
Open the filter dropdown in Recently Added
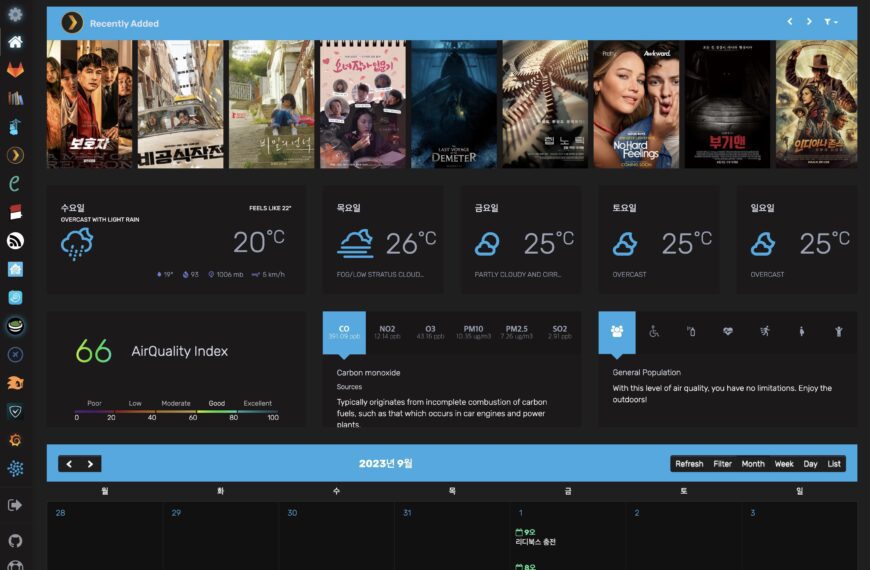(x=831, y=22)
